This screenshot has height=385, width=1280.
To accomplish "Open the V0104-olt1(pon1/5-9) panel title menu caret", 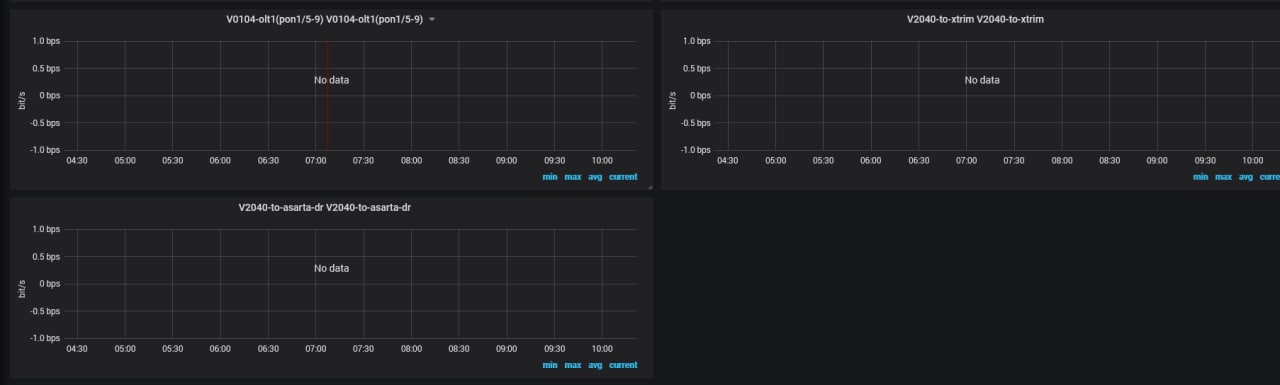I will click(x=432, y=20).
